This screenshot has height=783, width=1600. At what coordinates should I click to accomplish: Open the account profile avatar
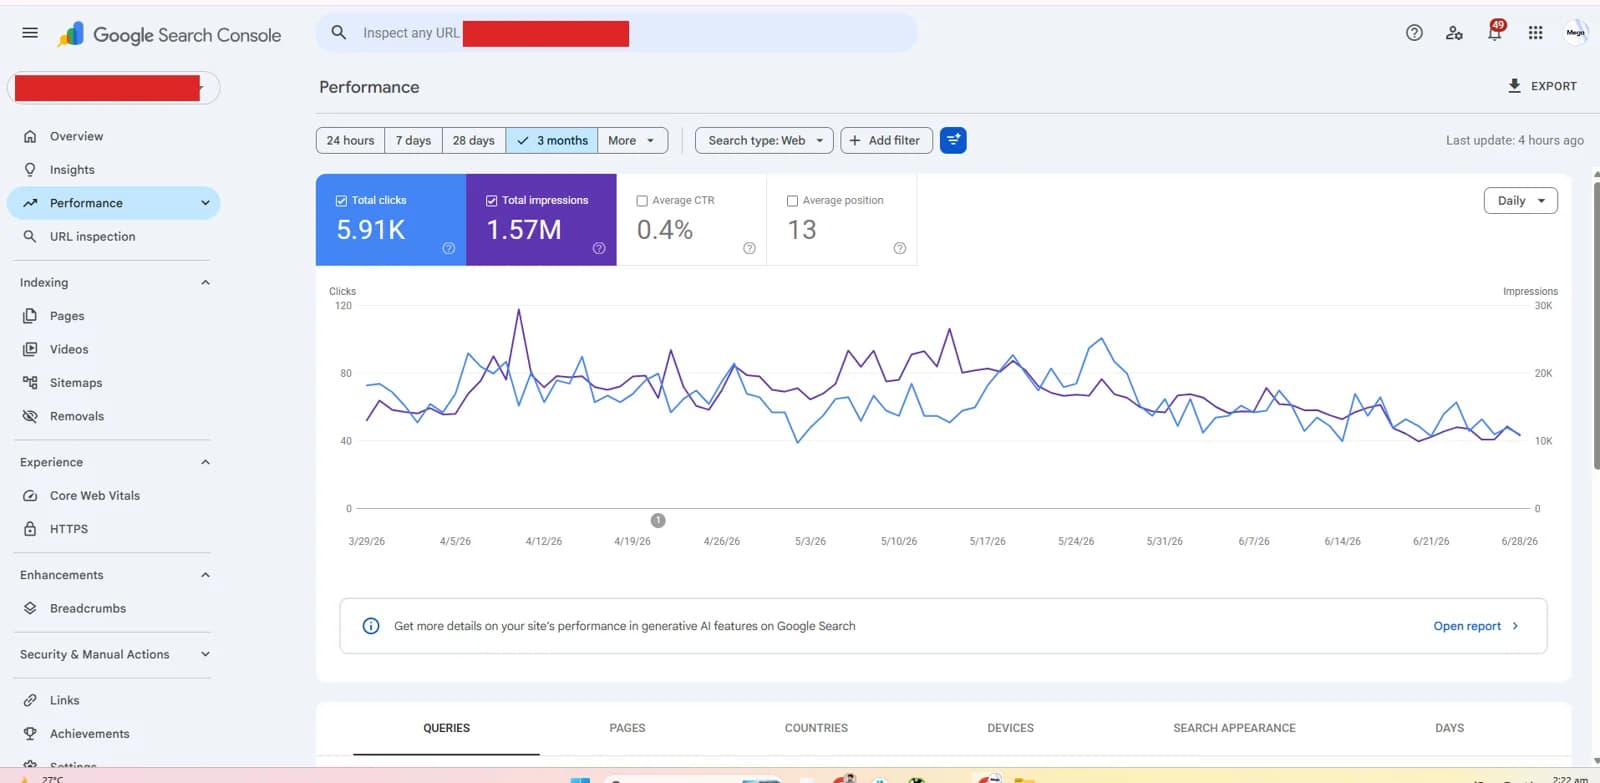tap(1575, 33)
